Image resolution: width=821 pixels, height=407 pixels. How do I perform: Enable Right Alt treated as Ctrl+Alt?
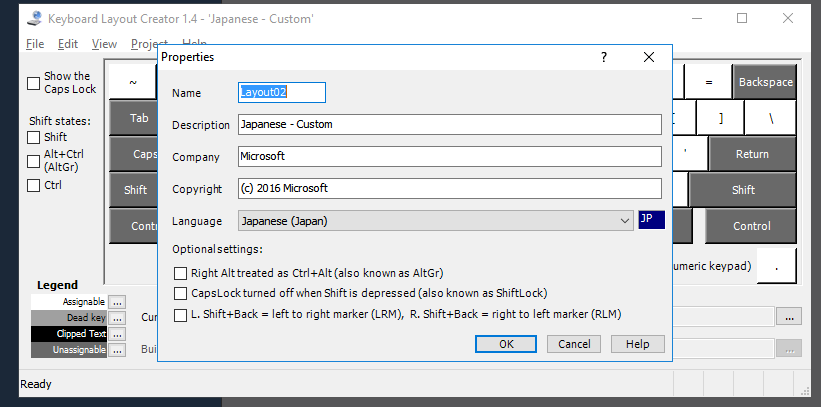click(181, 272)
